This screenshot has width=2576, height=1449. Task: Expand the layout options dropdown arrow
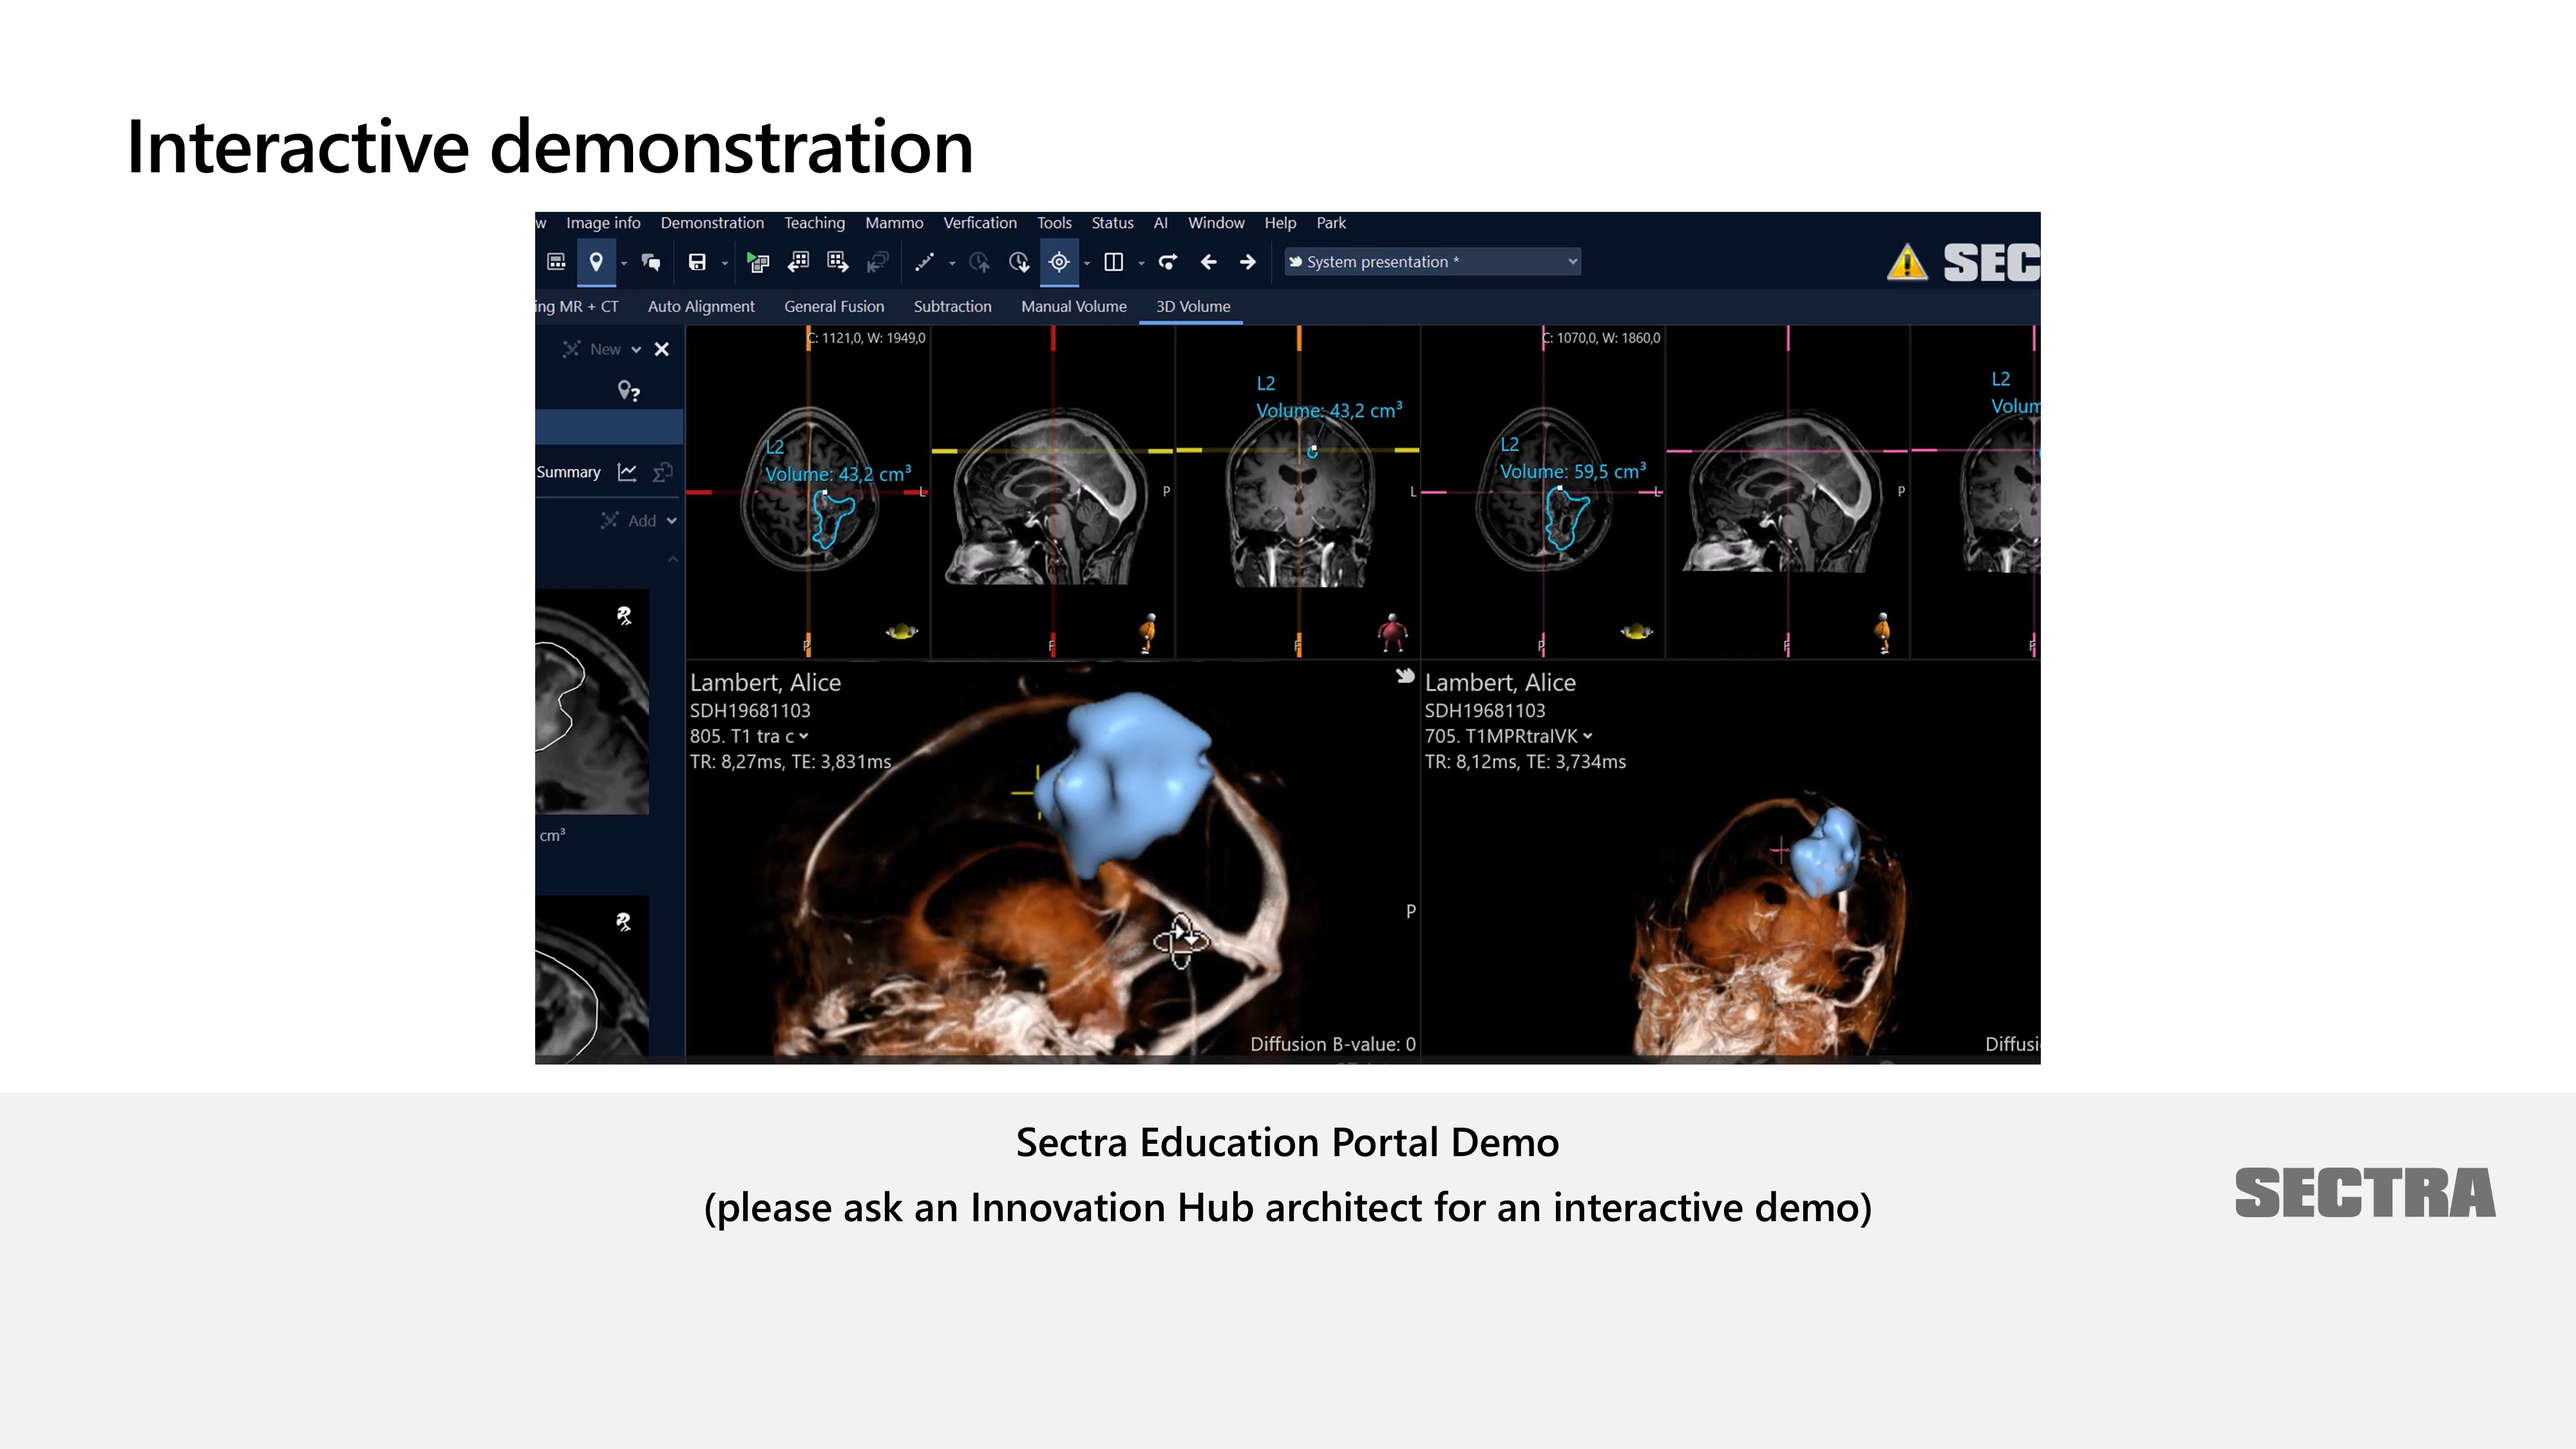[x=1141, y=264]
